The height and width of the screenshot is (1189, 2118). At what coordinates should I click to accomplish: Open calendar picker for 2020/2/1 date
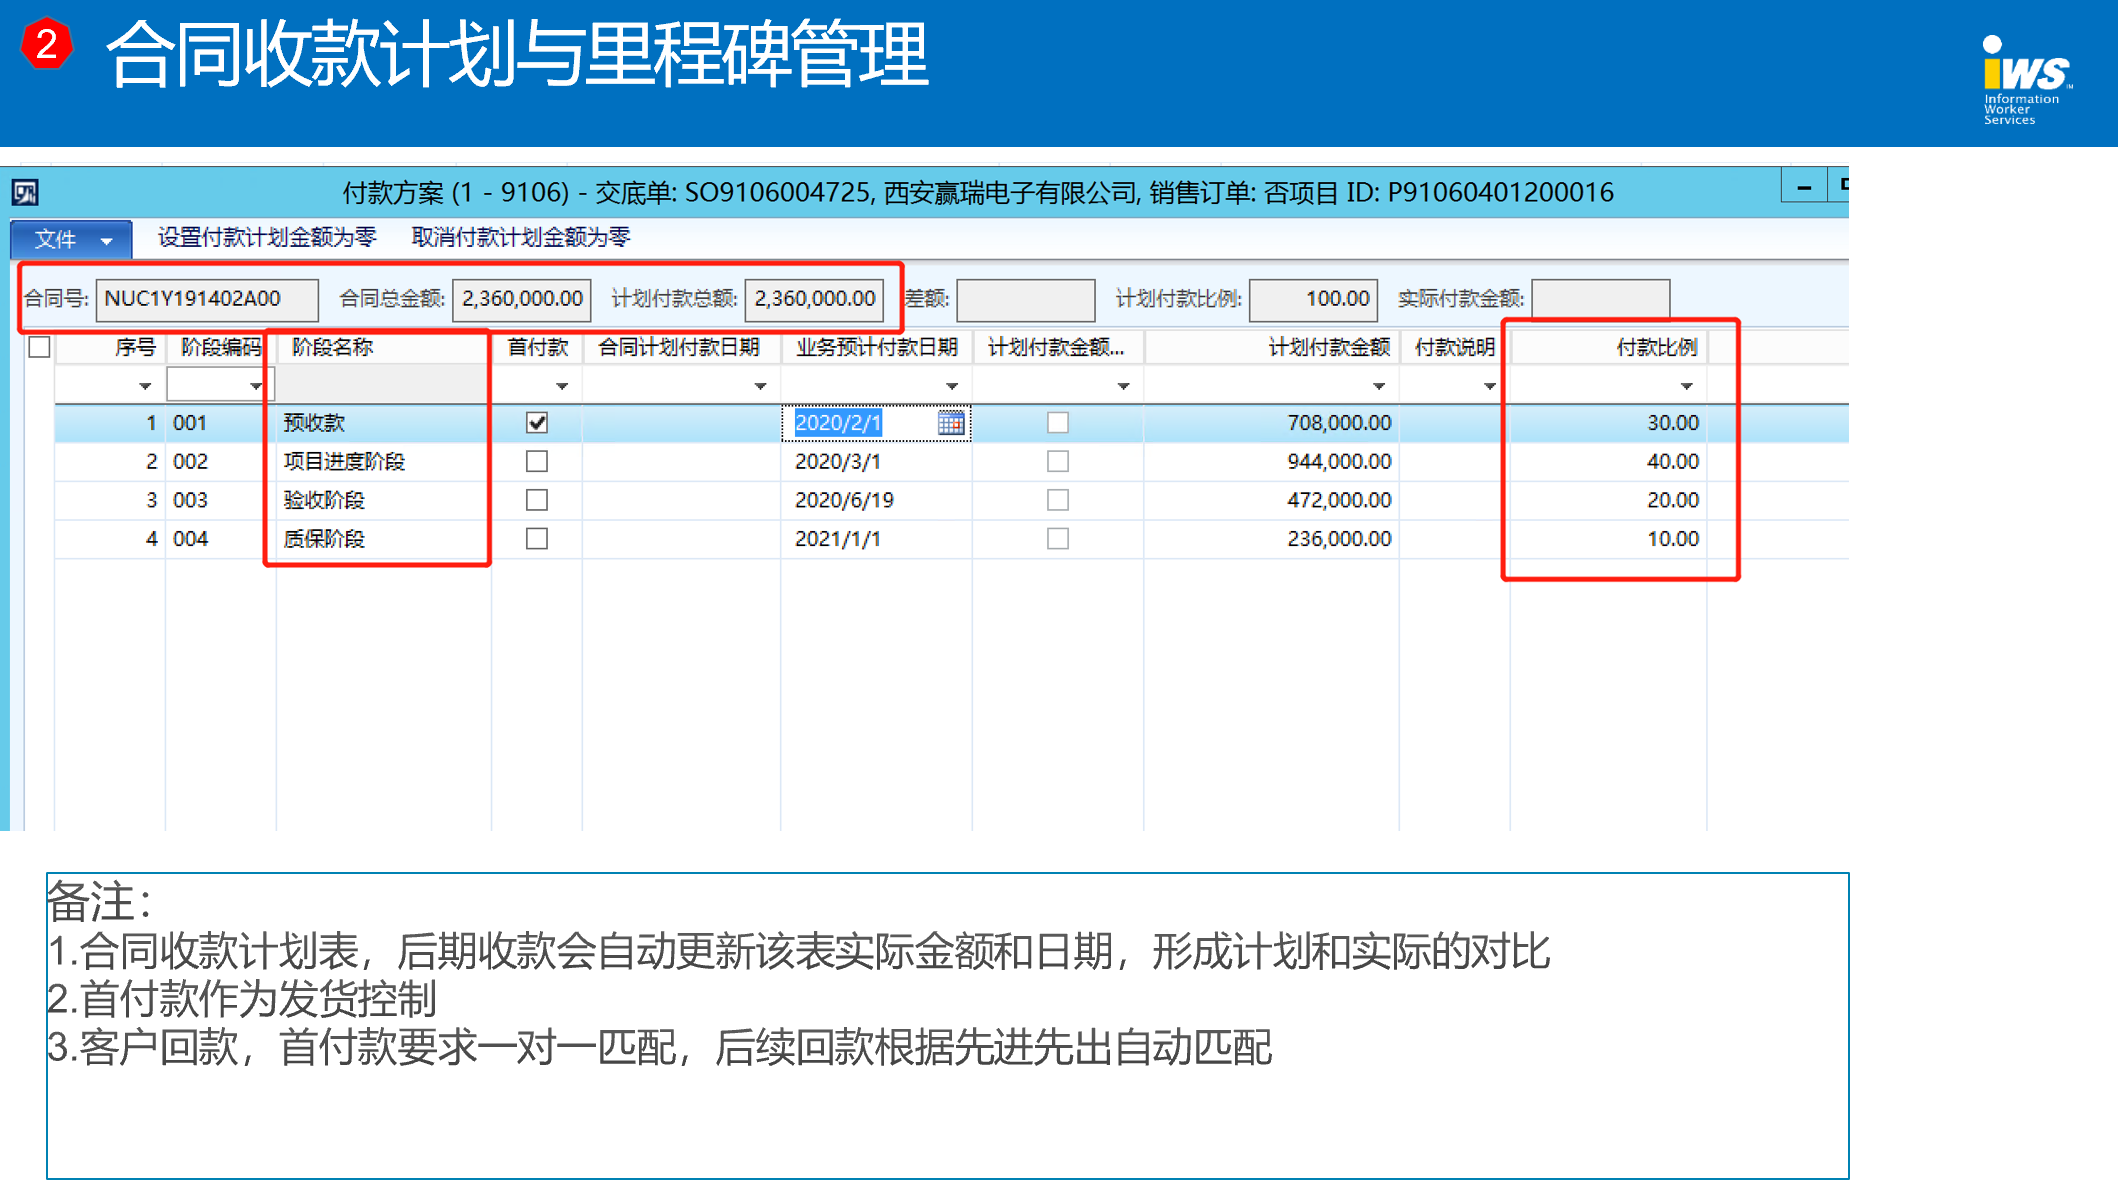pos(951,423)
